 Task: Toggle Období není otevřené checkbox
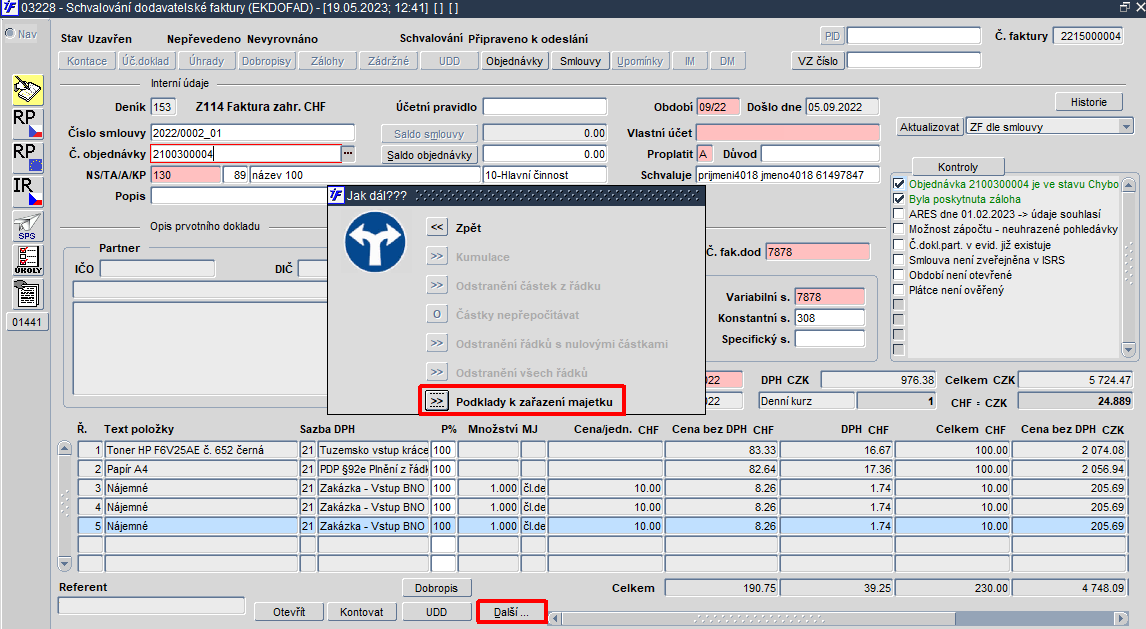pos(899,275)
